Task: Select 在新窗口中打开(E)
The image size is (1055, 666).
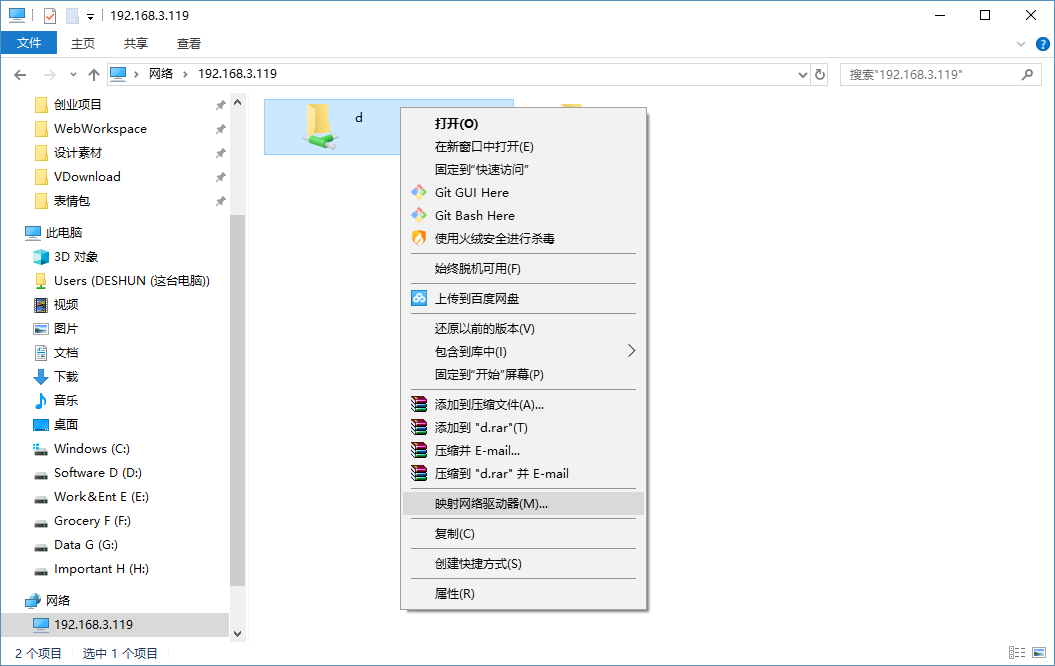Action: tap(523, 147)
